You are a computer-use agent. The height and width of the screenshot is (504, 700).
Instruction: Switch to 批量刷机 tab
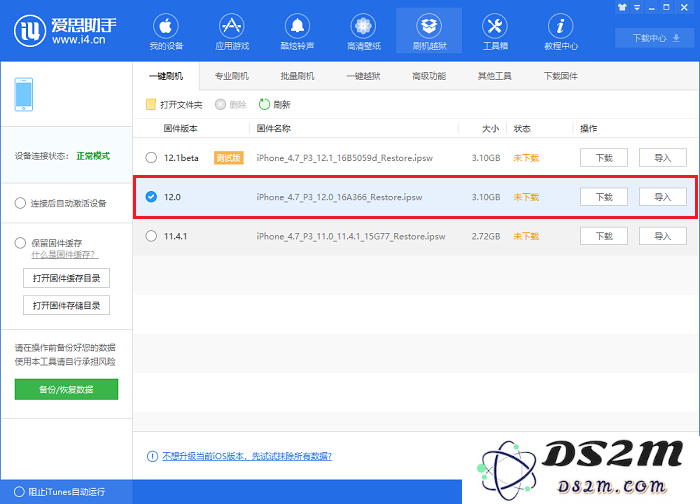(297, 76)
